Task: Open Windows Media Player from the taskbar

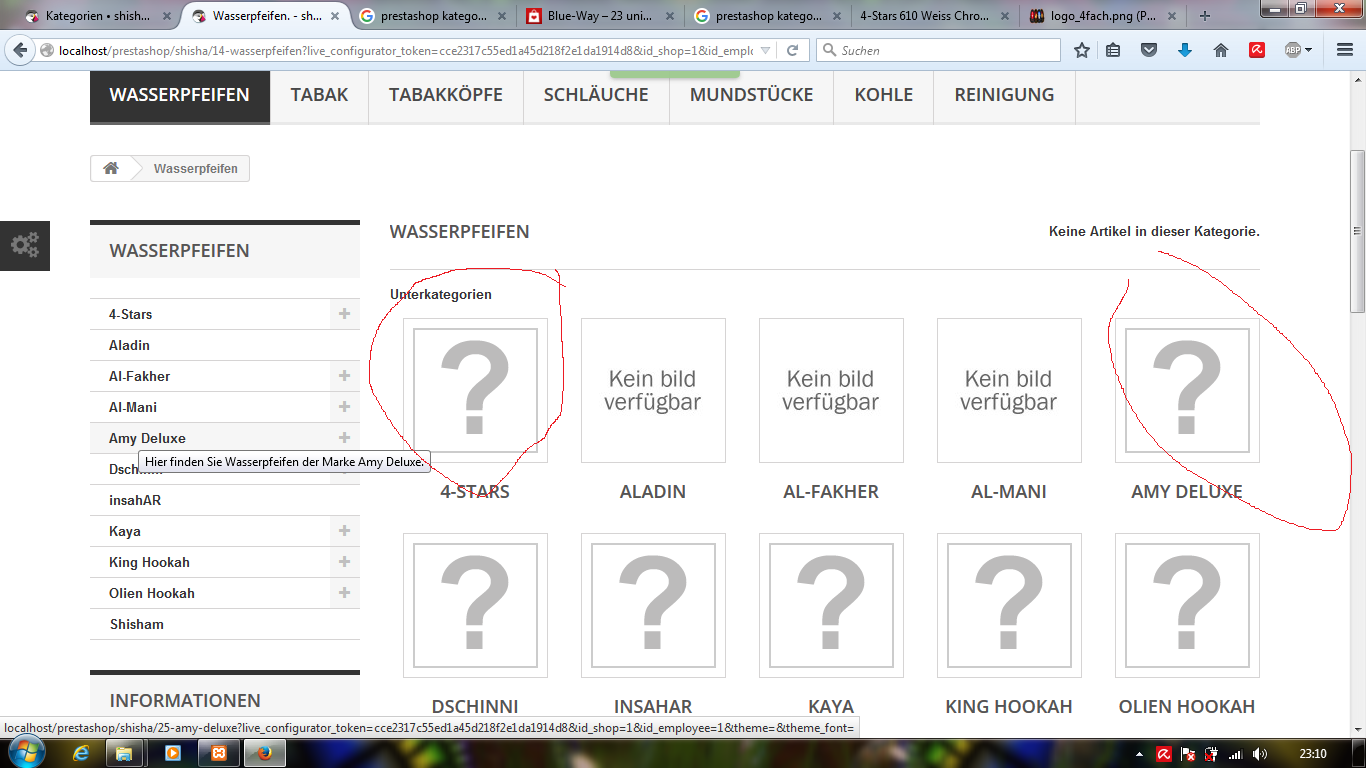Action: pos(172,753)
